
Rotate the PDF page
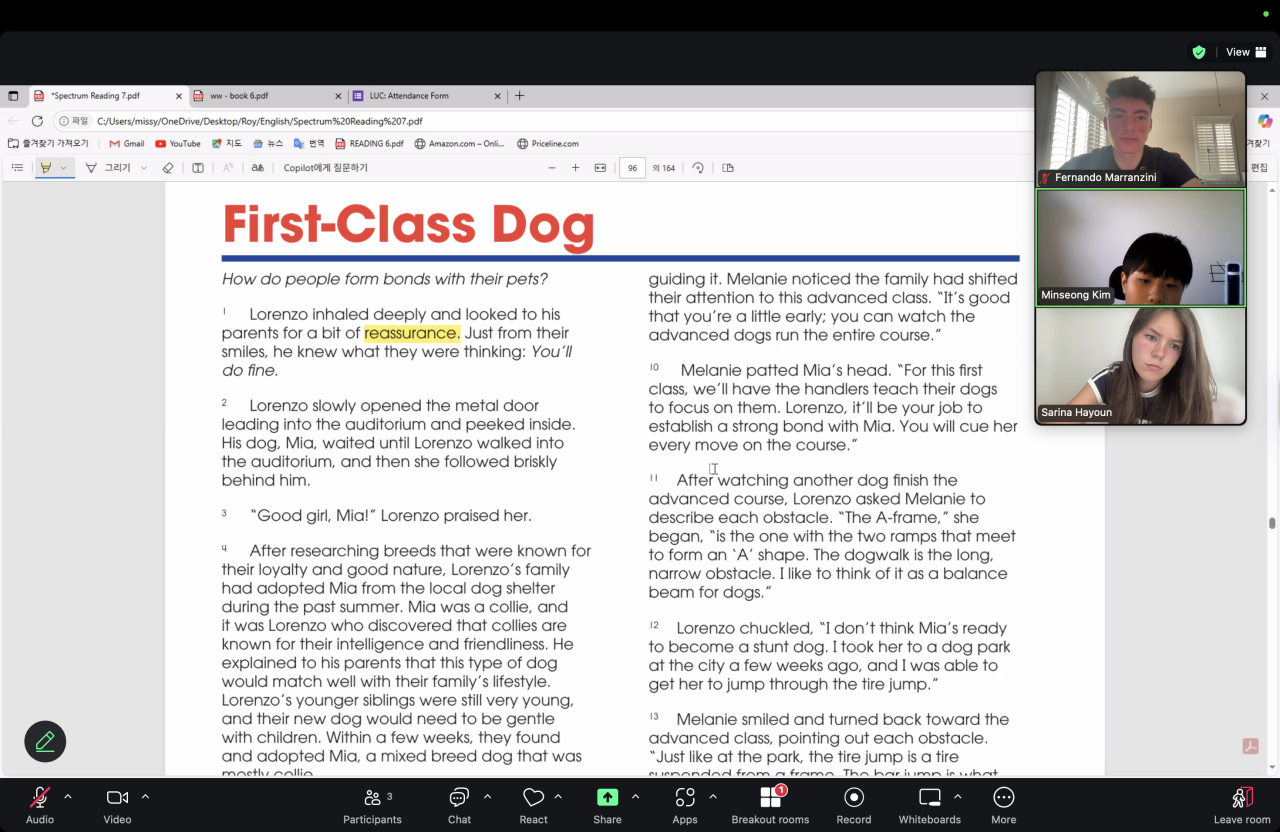click(698, 168)
